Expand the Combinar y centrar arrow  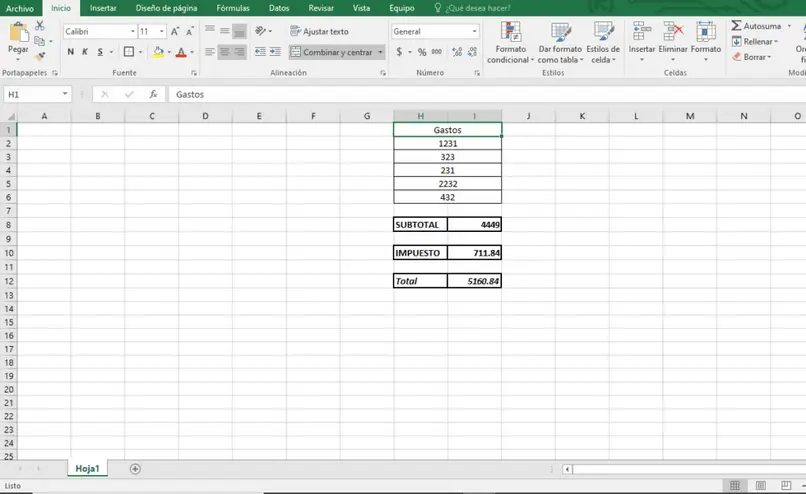(x=380, y=52)
